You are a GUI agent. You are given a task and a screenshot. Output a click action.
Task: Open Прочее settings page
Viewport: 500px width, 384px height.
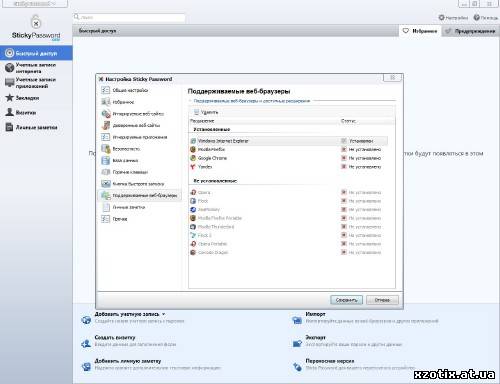point(115,219)
